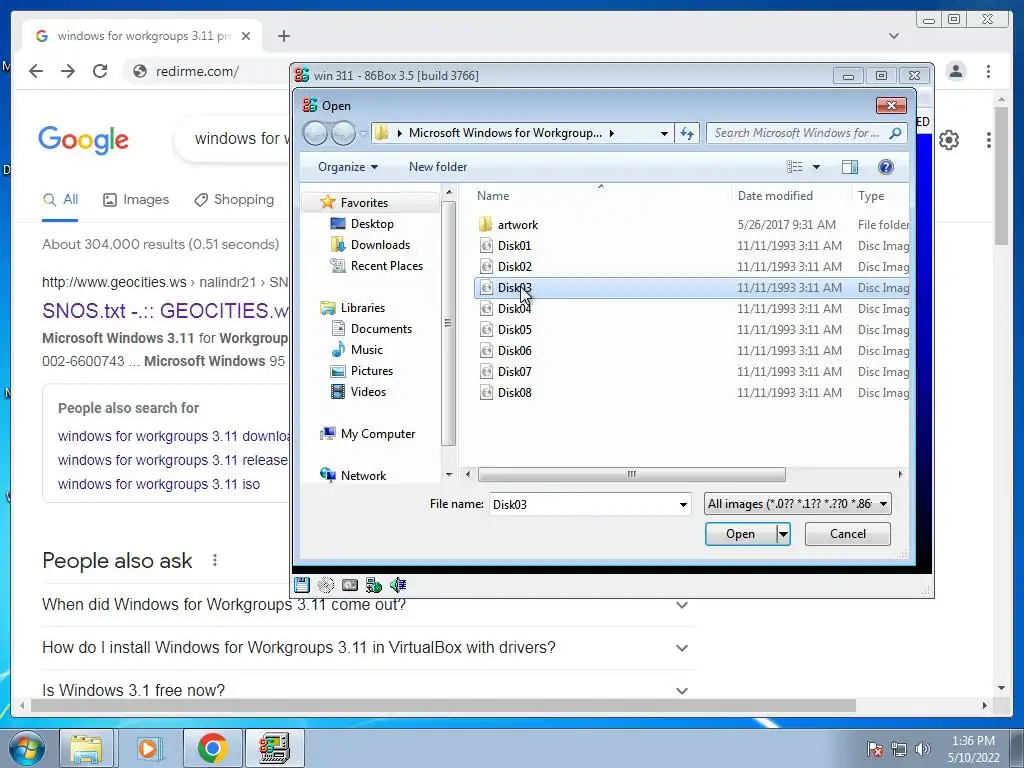Open Shopping tab in Google results
The width and height of the screenshot is (1024, 768).
234,199
